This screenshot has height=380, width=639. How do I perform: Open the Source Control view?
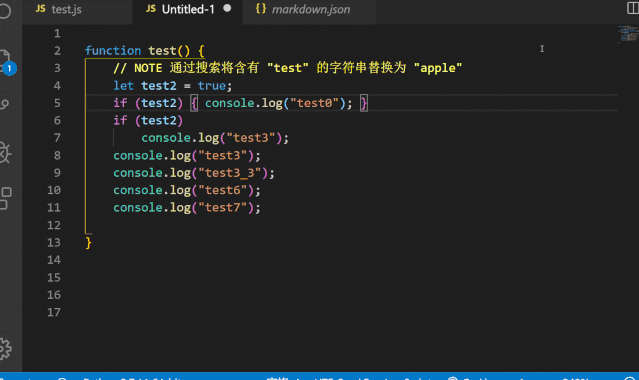click(4, 105)
